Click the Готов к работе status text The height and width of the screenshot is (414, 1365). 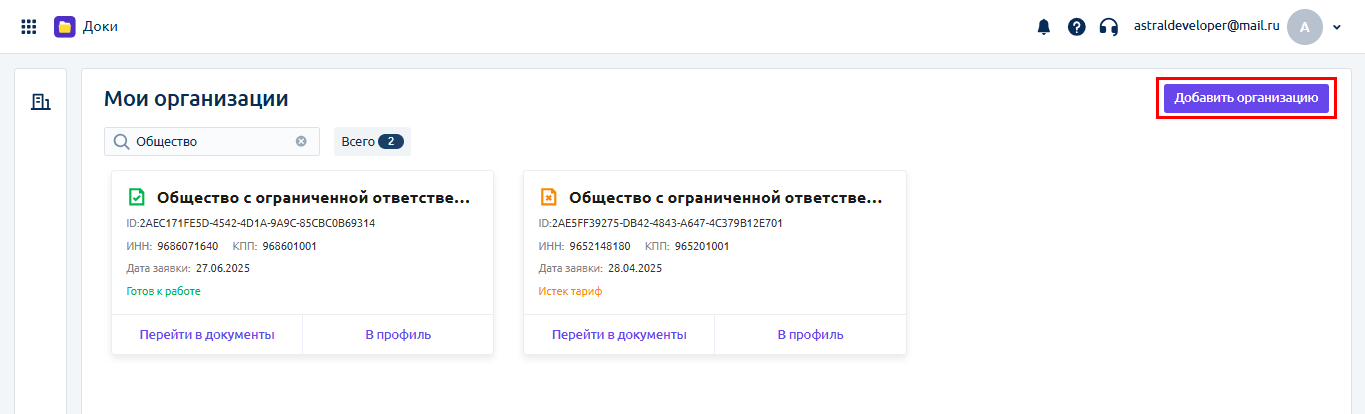point(164,291)
